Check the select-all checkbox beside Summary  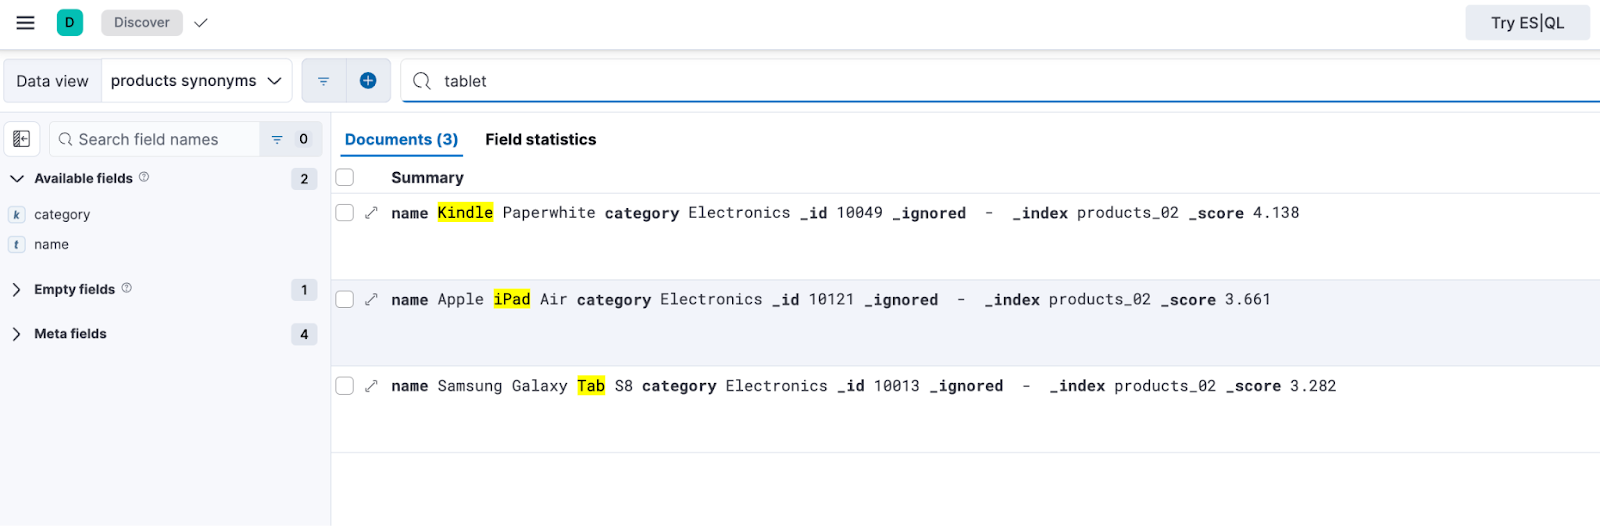click(345, 177)
